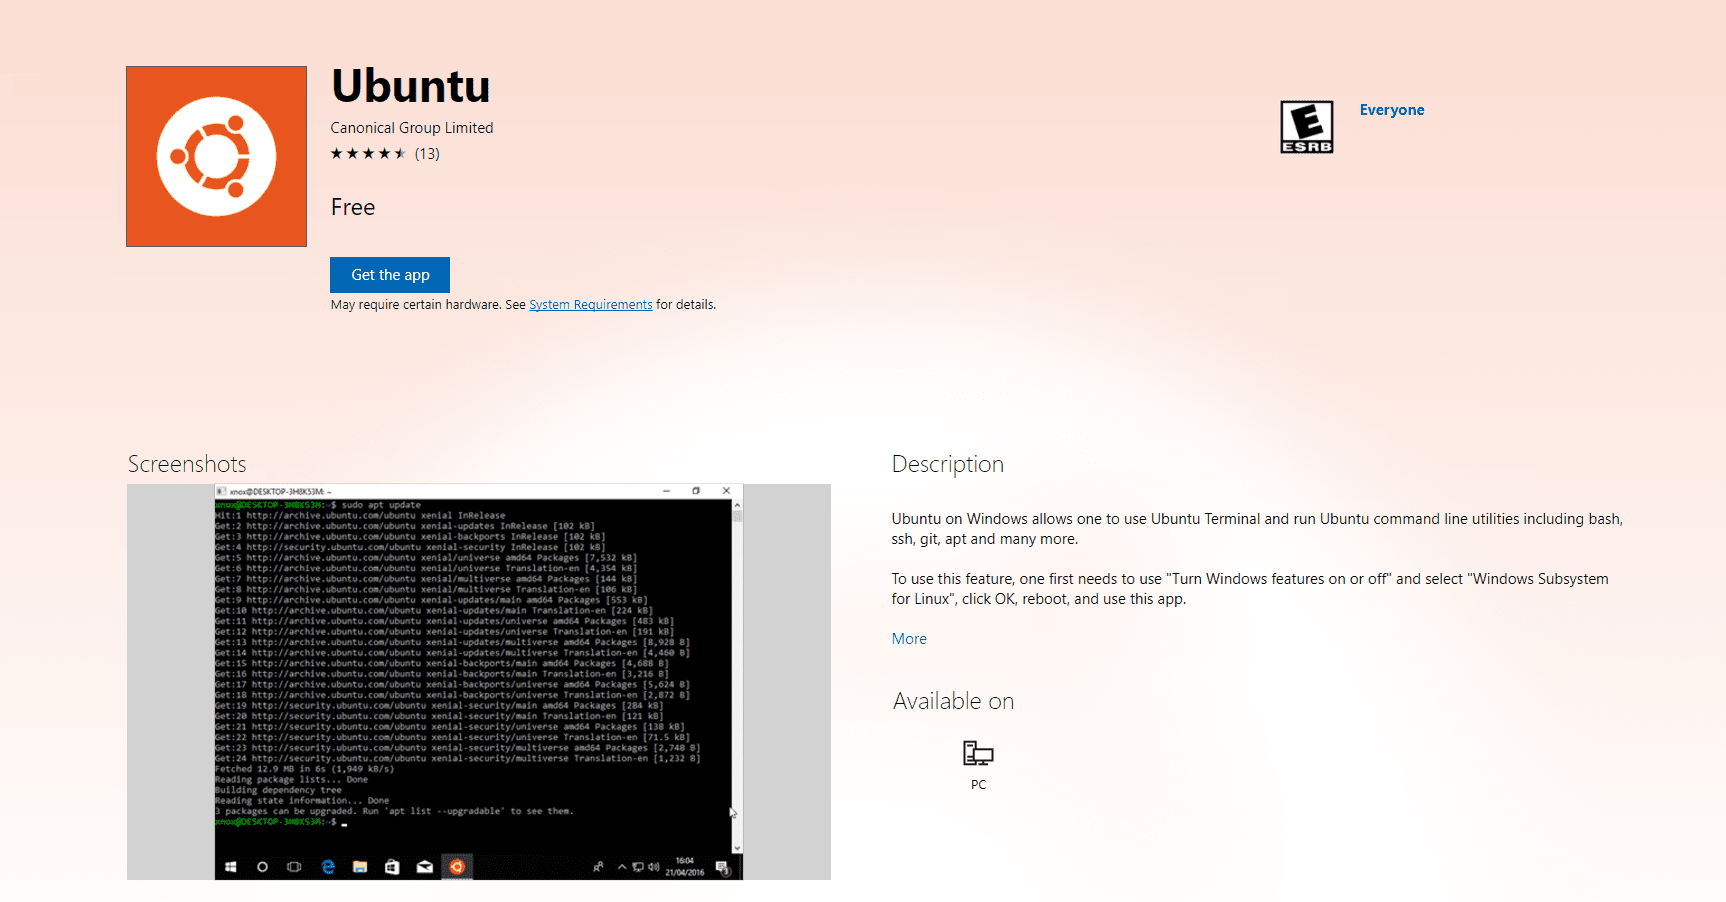Click the Description section heading
The image size is (1726, 902).
point(948,464)
